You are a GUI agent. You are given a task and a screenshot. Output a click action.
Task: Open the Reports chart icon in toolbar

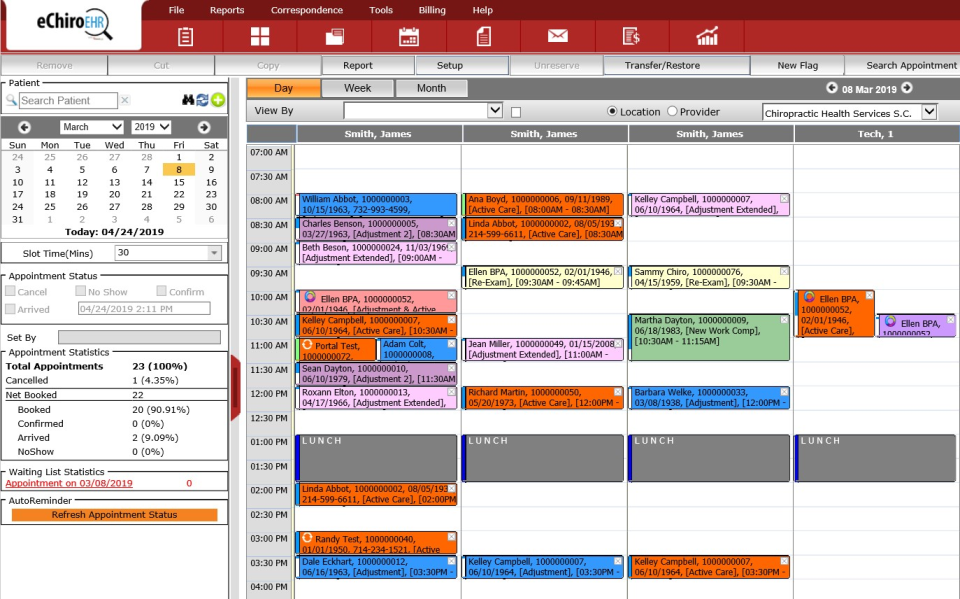pos(708,35)
